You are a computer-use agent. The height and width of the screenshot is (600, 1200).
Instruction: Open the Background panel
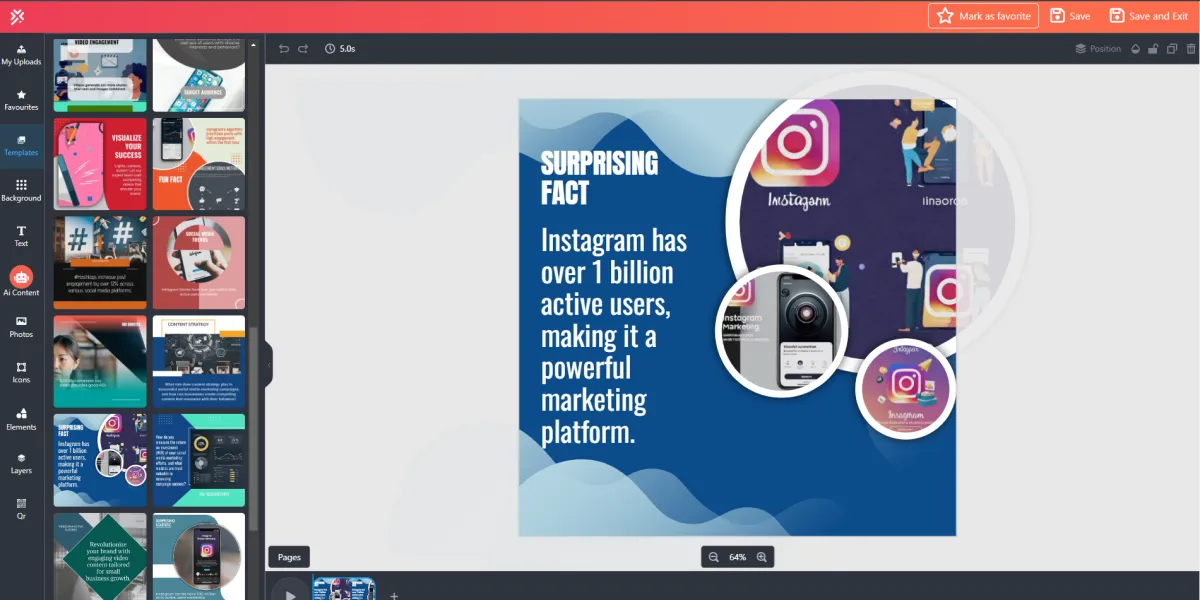pyautogui.click(x=21, y=191)
